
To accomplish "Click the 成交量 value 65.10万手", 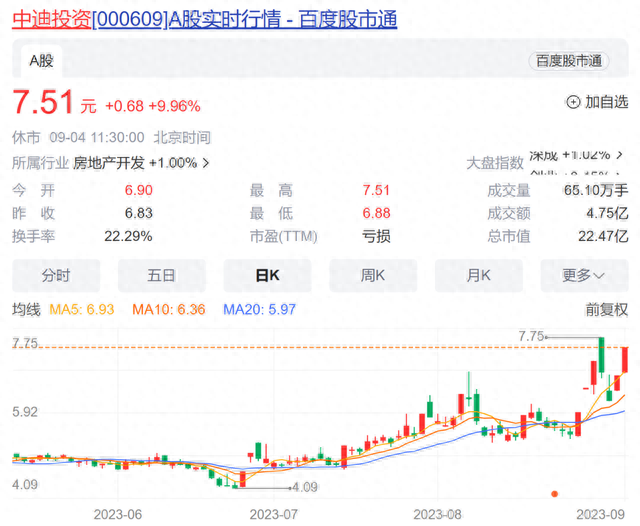I will (596, 190).
